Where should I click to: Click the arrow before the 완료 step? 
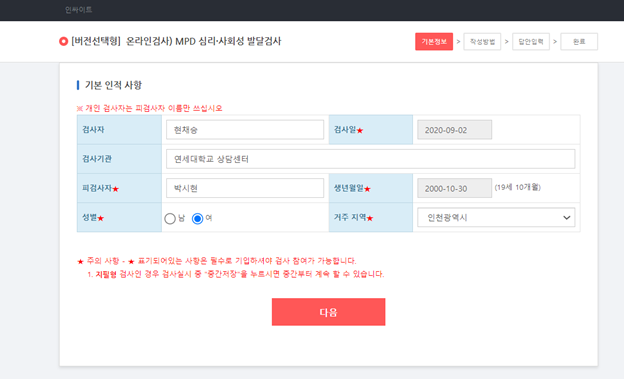[555, 41]
